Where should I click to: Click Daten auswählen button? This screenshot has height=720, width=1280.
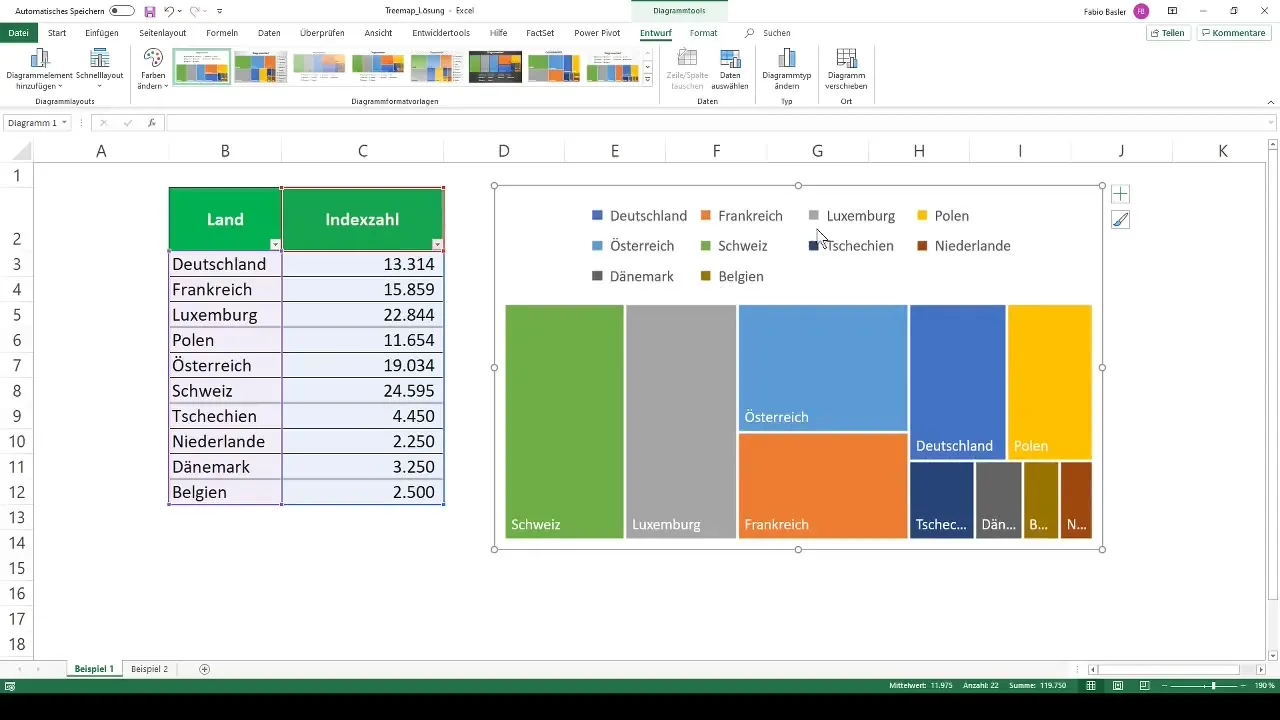pyautogui.click(x=730, y=70)
